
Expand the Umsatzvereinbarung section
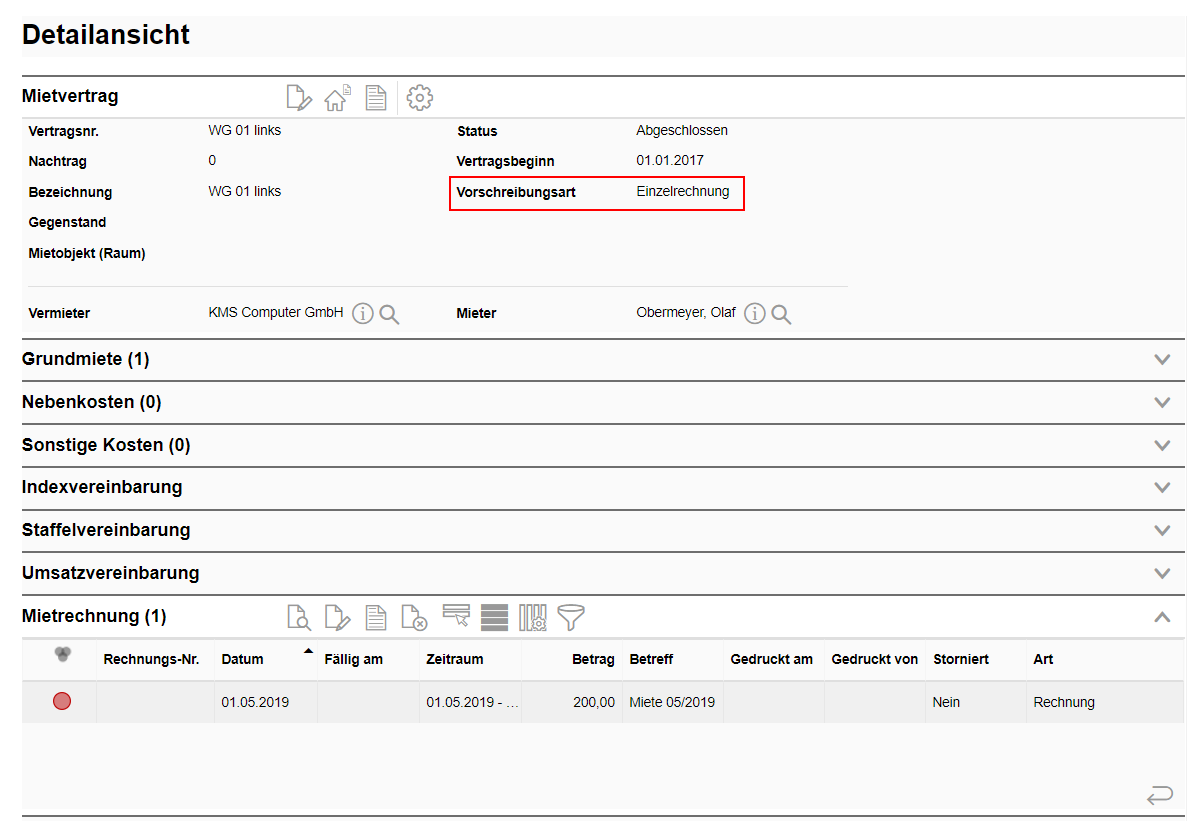[1161, 574]
